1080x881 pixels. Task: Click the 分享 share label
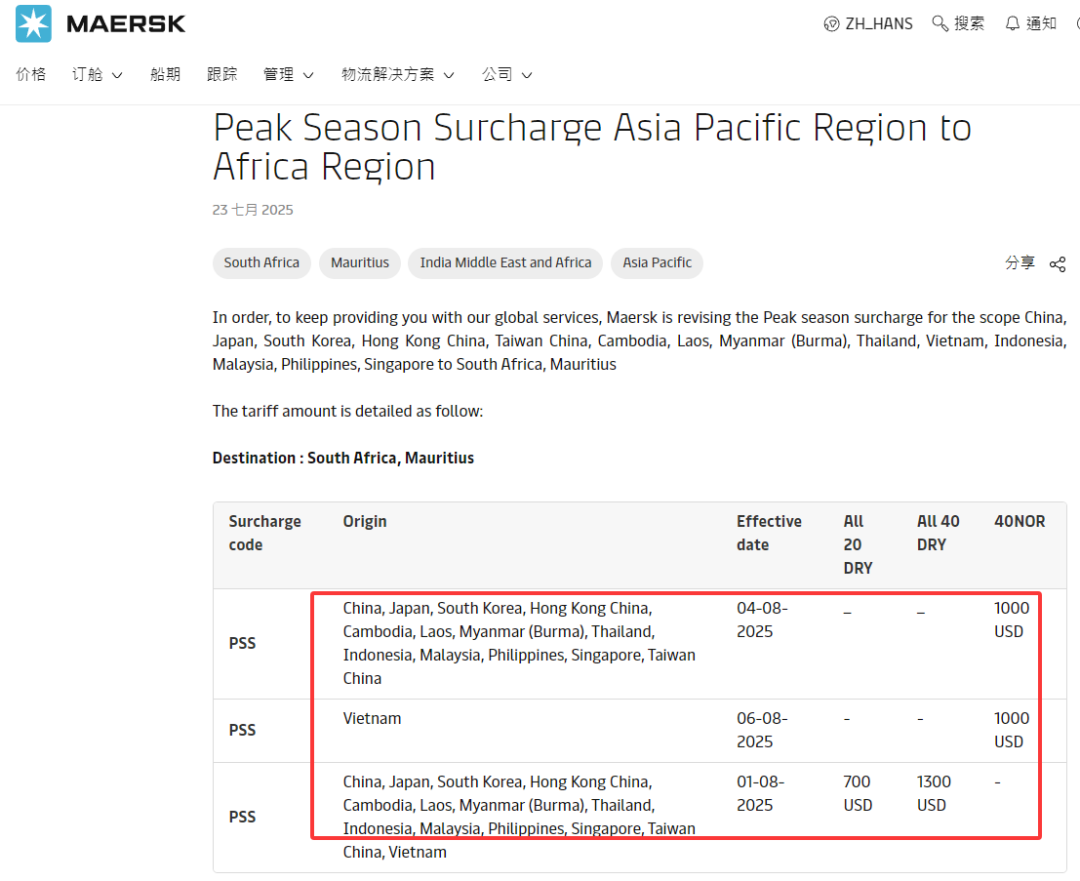[1019, 262]
